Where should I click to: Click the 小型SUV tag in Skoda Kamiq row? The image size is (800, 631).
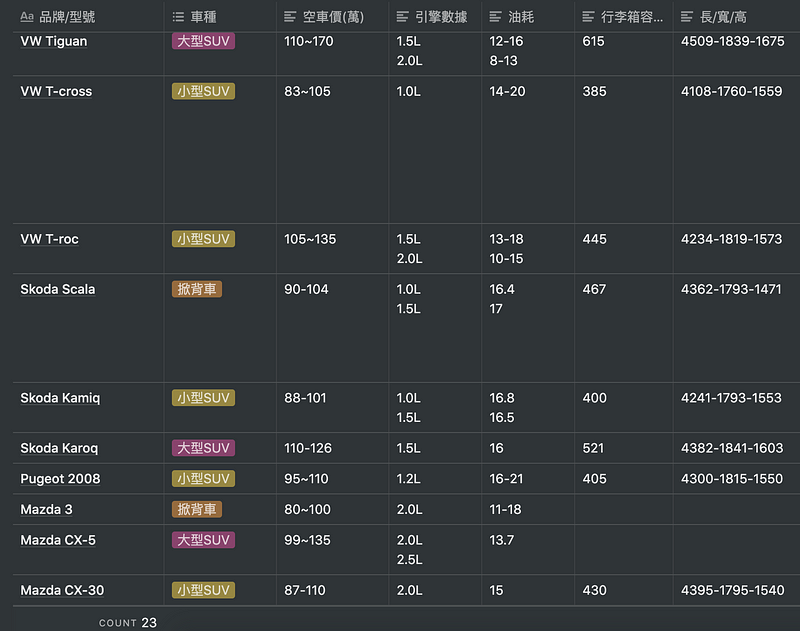(x=203, y=398)
